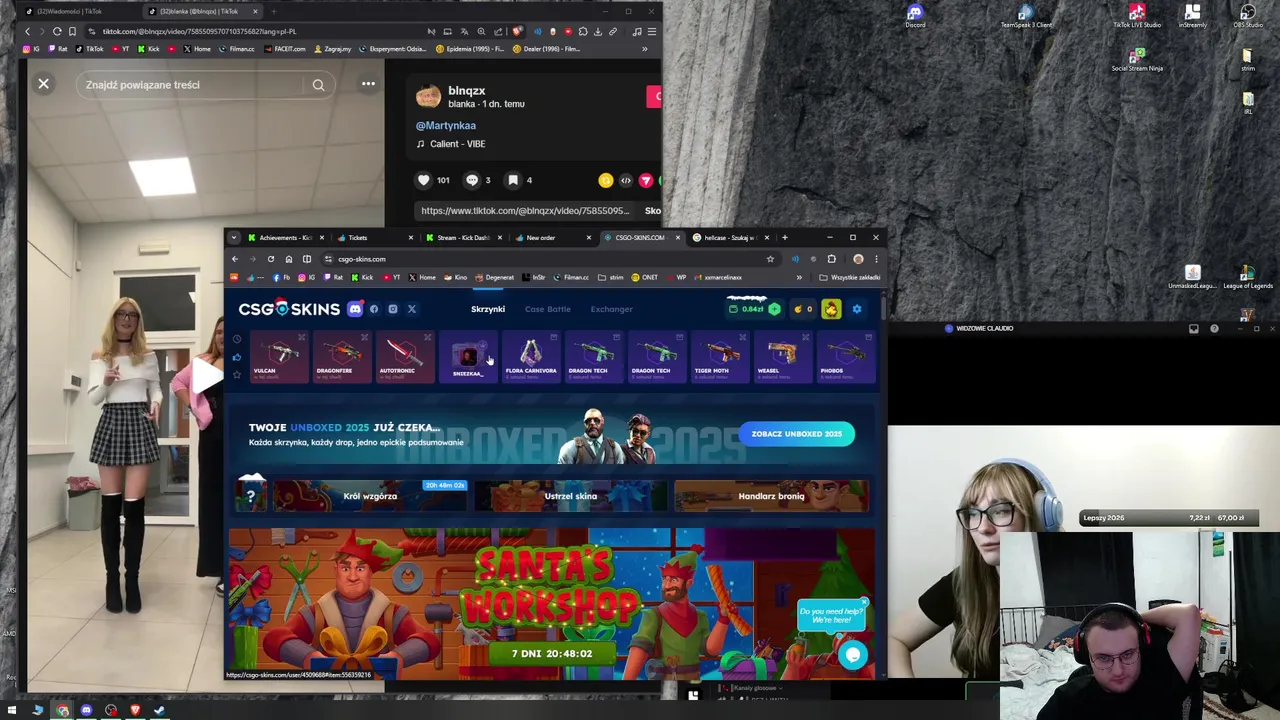Open Filman.cc bookmark in csgo-skins browser
This screenshot has width=1280, height=720.
click(x=571, y=278)
